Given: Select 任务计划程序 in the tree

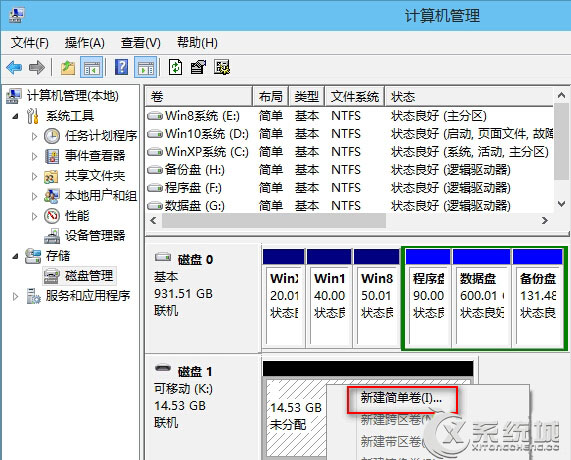Looking at the screenshot, I should click(101, 136).
